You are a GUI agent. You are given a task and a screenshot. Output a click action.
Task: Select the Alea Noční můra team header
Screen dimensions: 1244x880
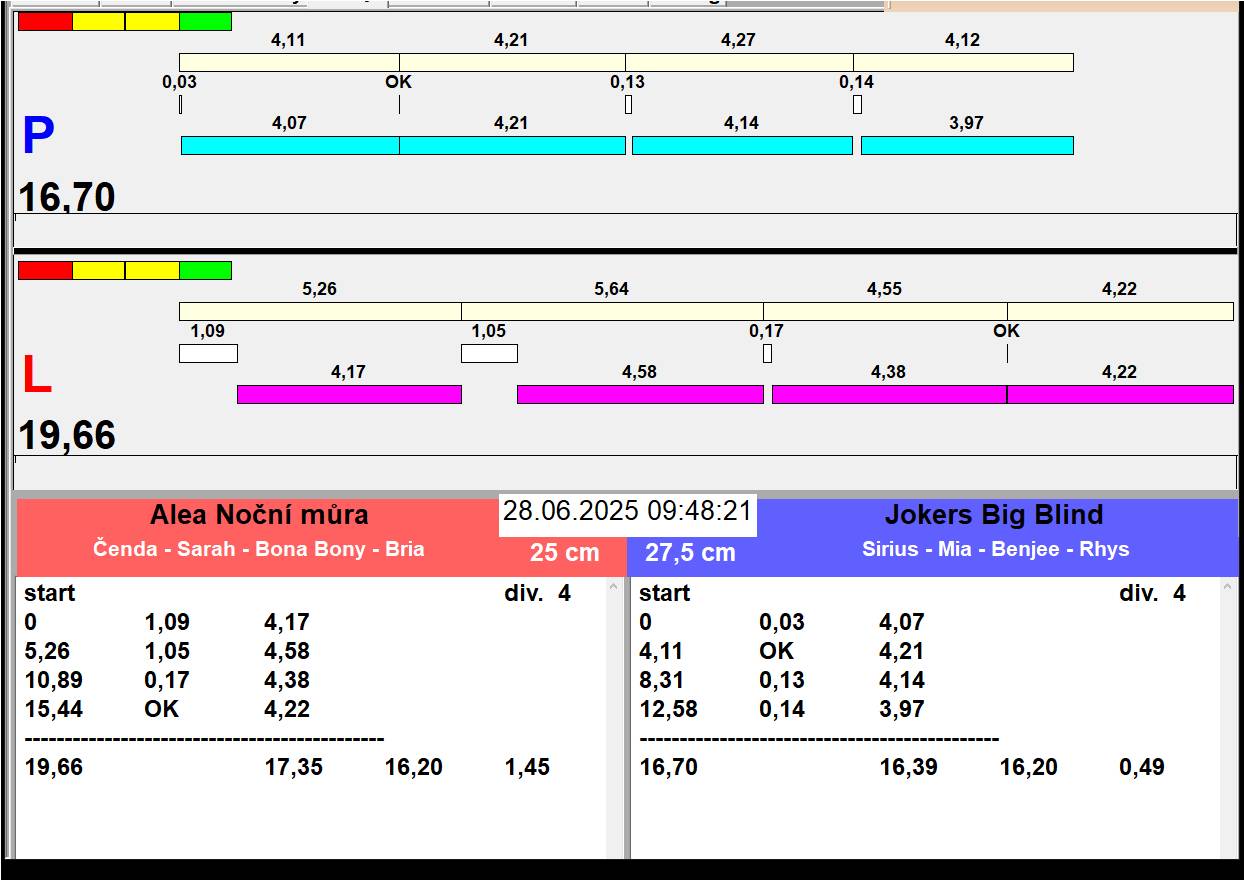pyautogui.click(x=259, y=516)
